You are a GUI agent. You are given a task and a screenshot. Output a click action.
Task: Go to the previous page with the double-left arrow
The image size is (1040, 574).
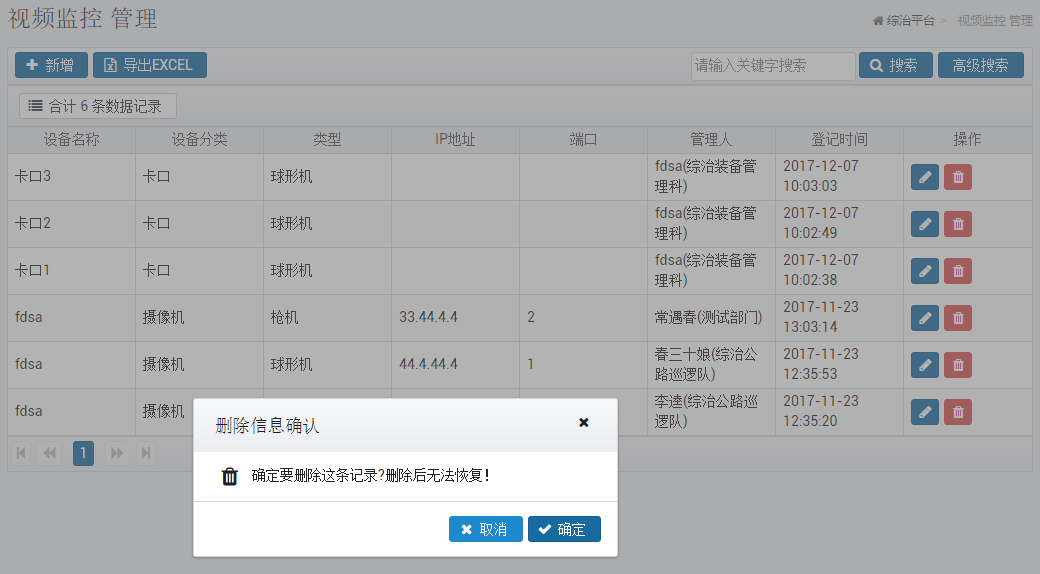[49, 453]
